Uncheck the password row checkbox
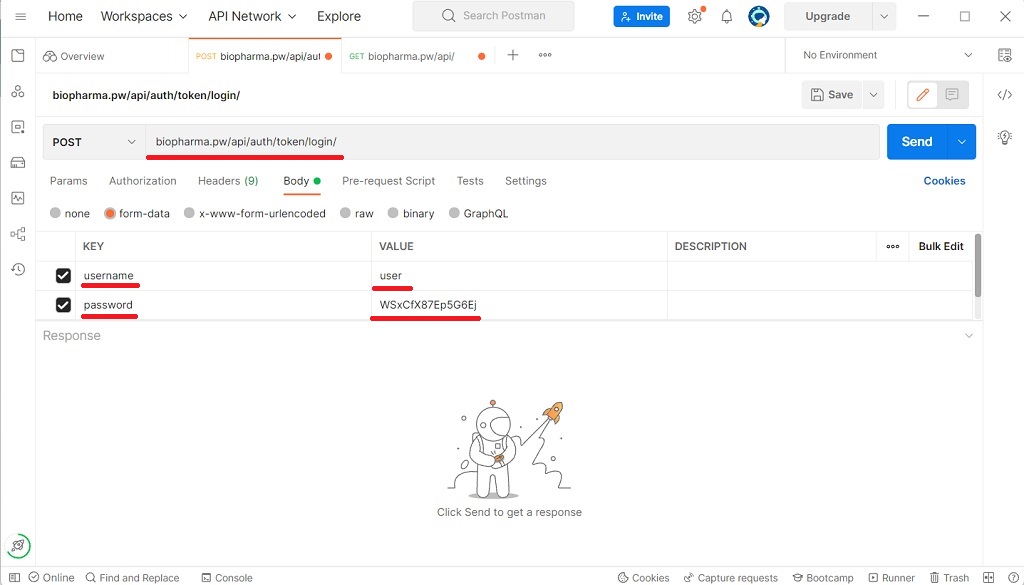The height and width of the screenshot is (585, 1024). [x=63, y=305]
